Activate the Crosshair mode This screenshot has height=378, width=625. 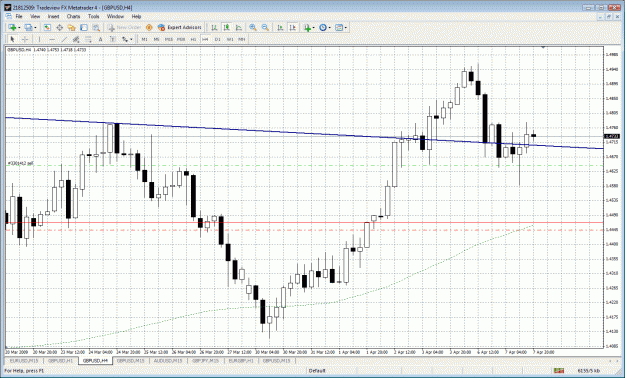point(25,39)
